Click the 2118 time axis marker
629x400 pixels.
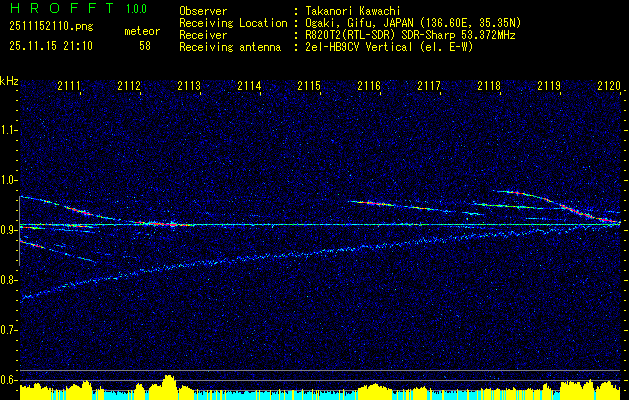click(489, 85)
